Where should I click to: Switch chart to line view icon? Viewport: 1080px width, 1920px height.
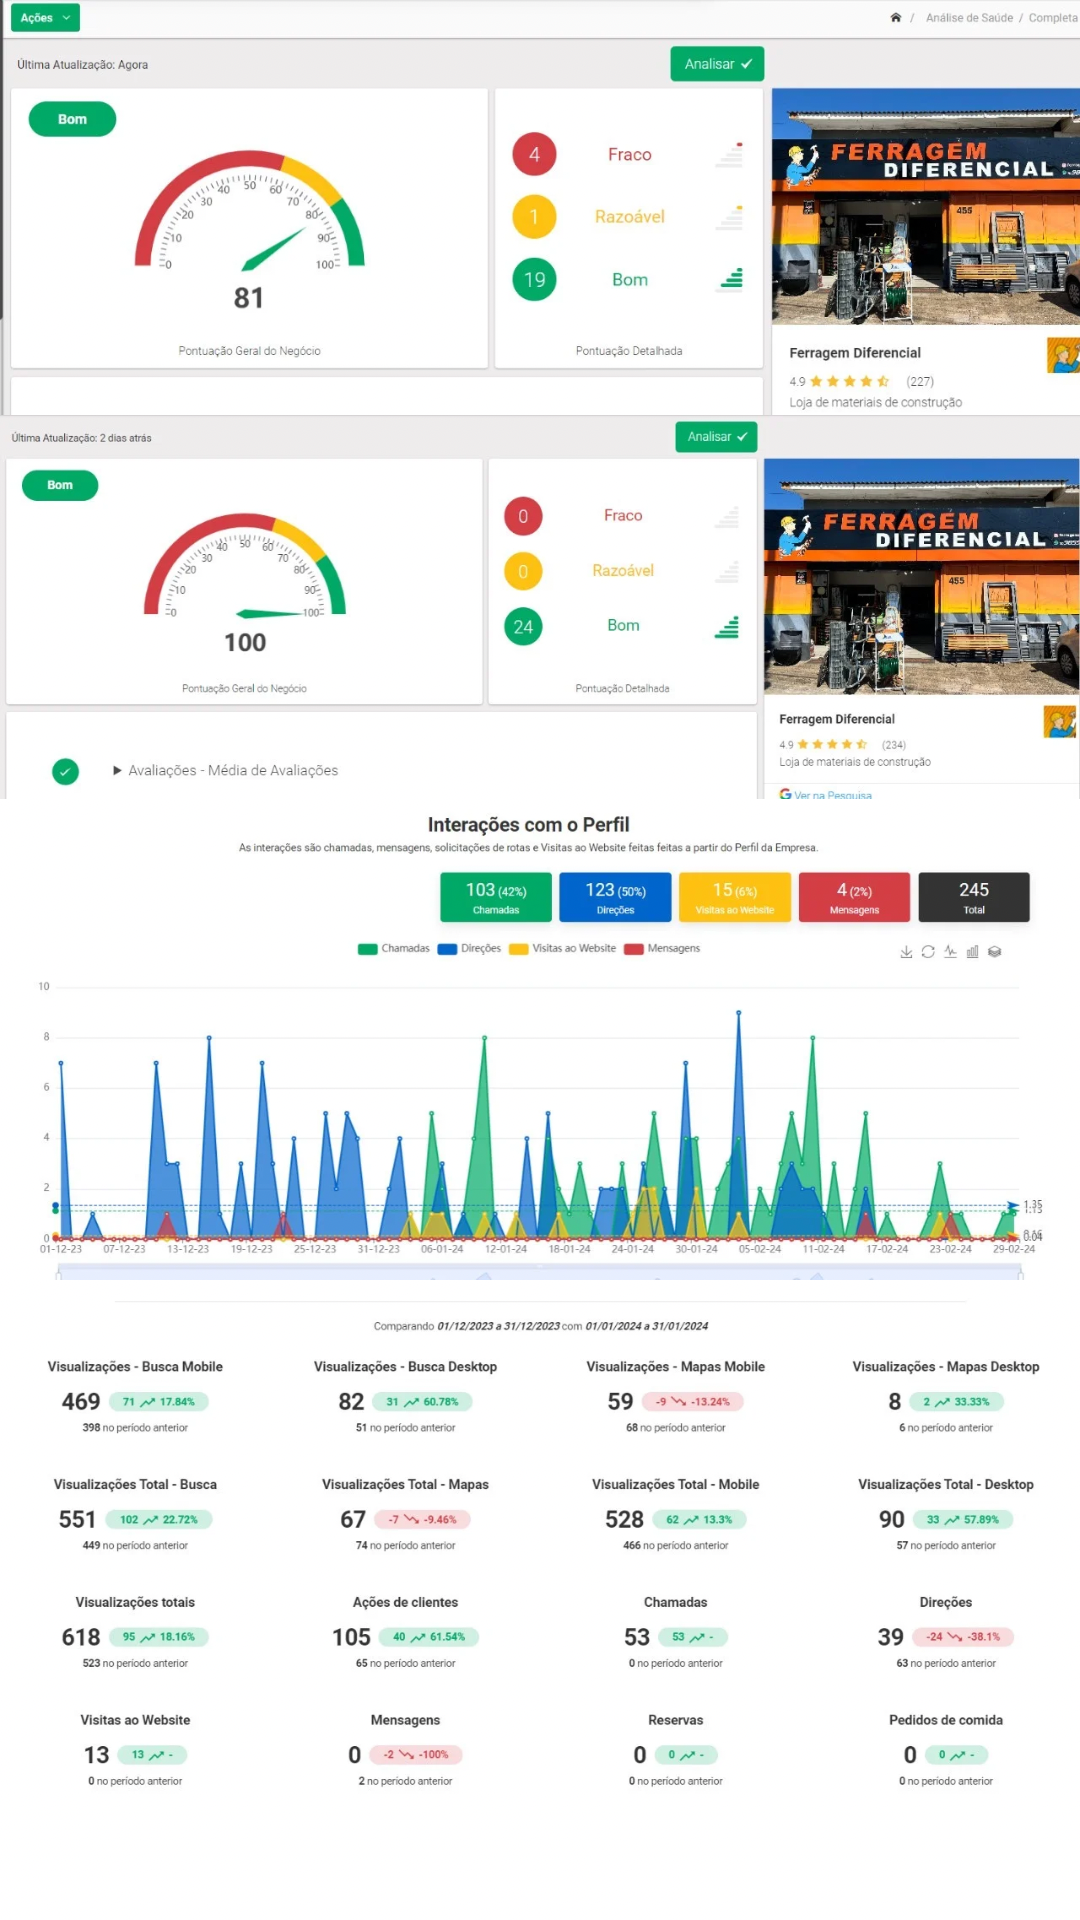[x=950, y=952]
